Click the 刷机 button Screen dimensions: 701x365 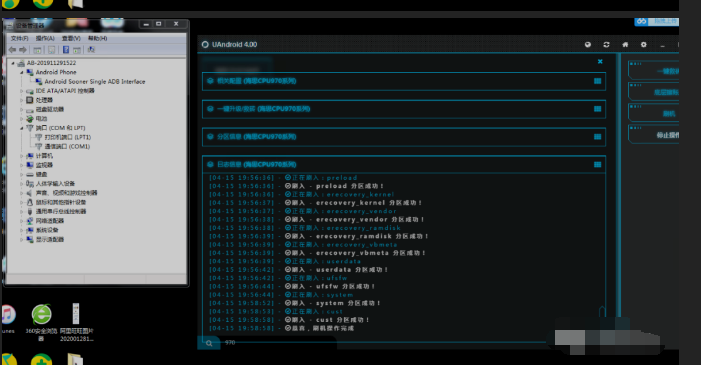pyautogui.click(x=654, y=113)
